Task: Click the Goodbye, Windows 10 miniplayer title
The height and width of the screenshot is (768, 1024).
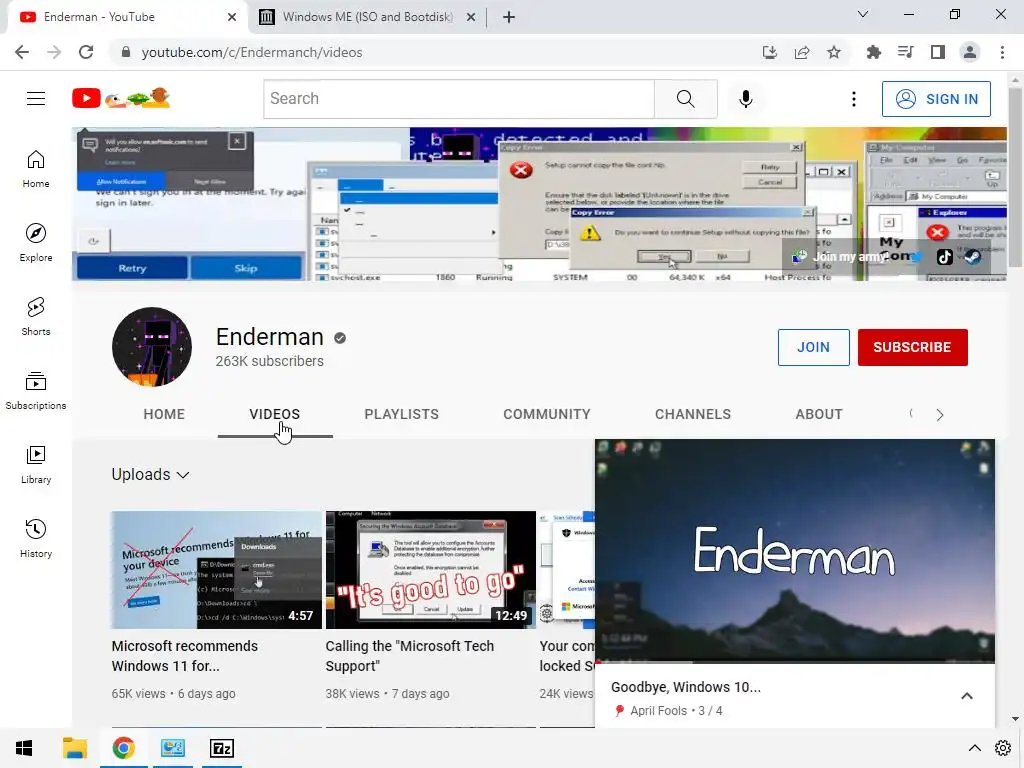Action: click(x=686, y=687)
